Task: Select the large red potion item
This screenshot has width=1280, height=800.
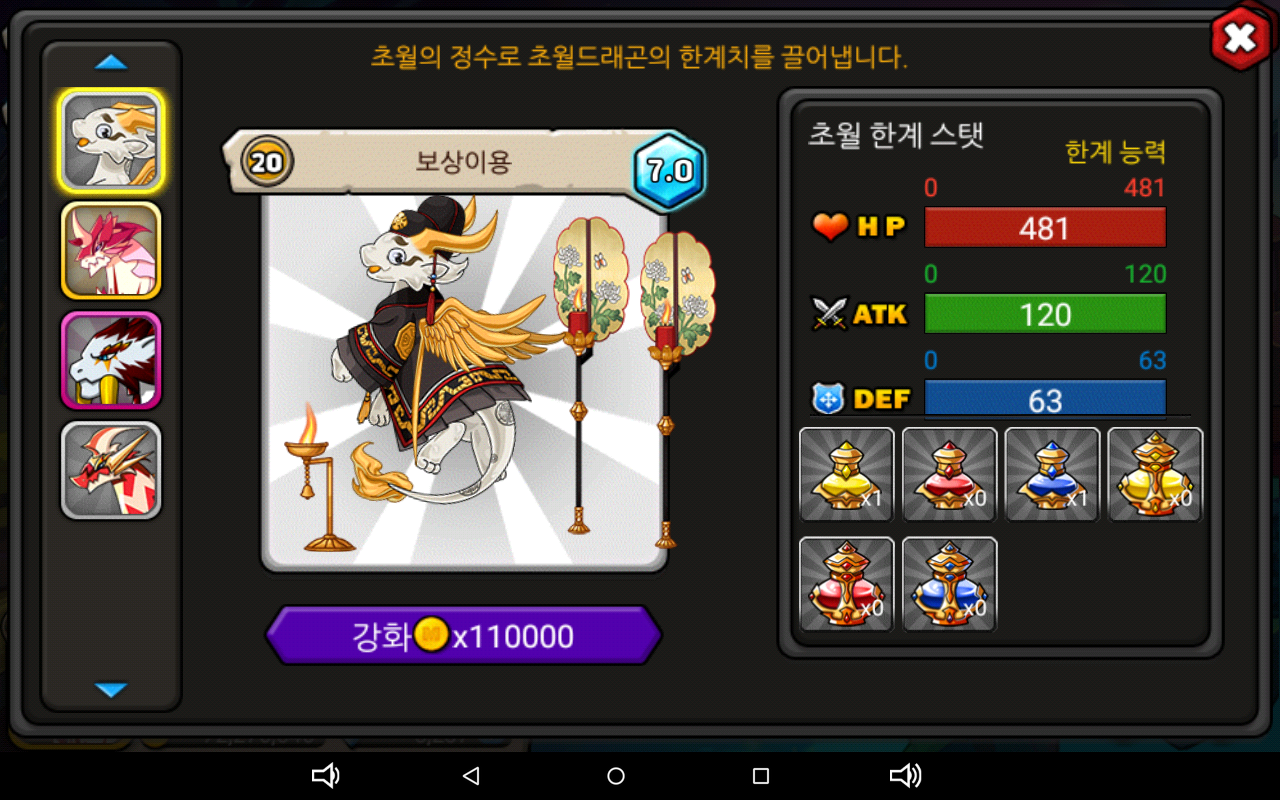Action: point(847,584)
